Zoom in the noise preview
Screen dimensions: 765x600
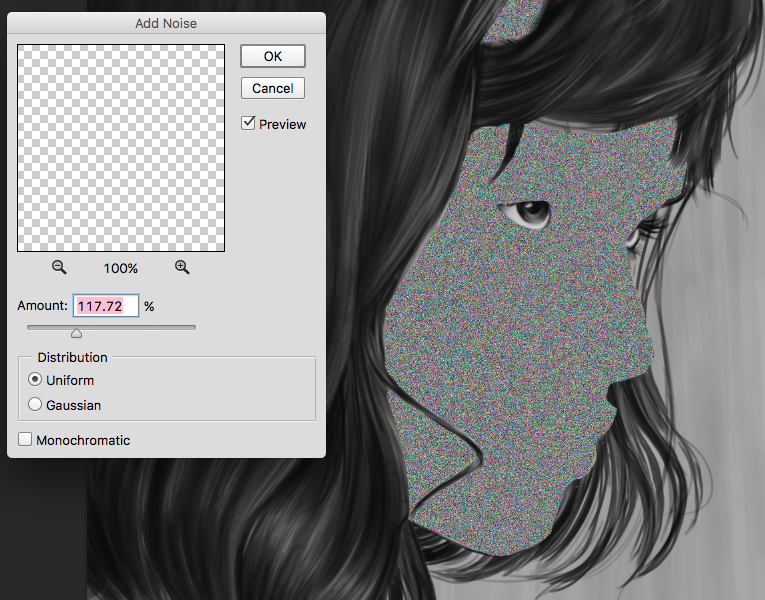click(182, 267)
